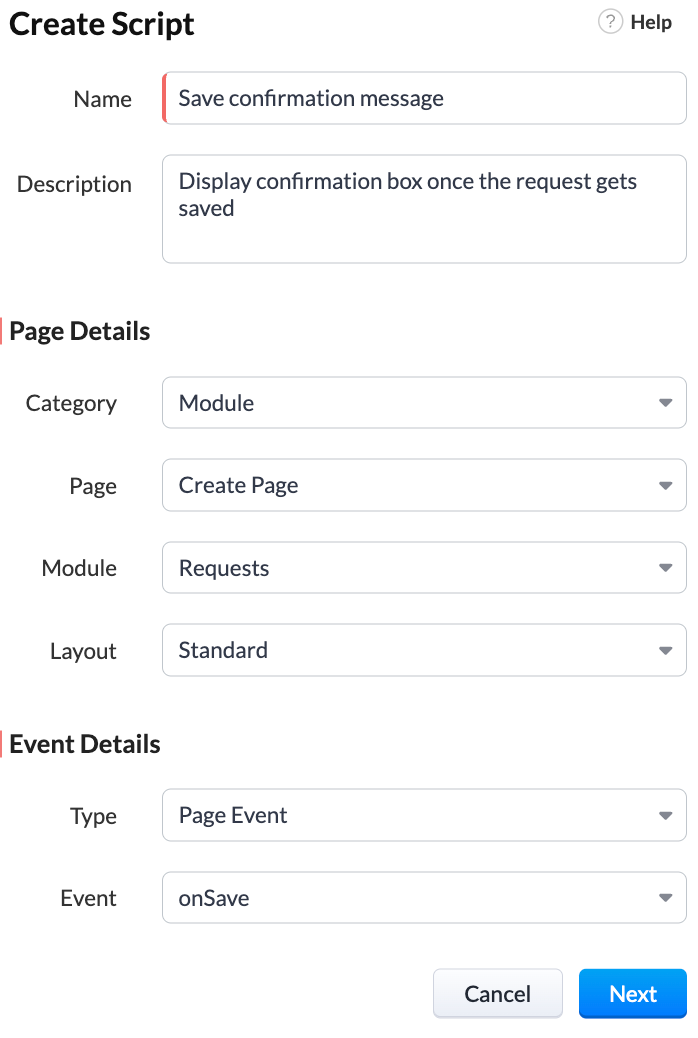Open the onSave event selector
Viewport: 698px width, 1038px height.
[400, 897]
